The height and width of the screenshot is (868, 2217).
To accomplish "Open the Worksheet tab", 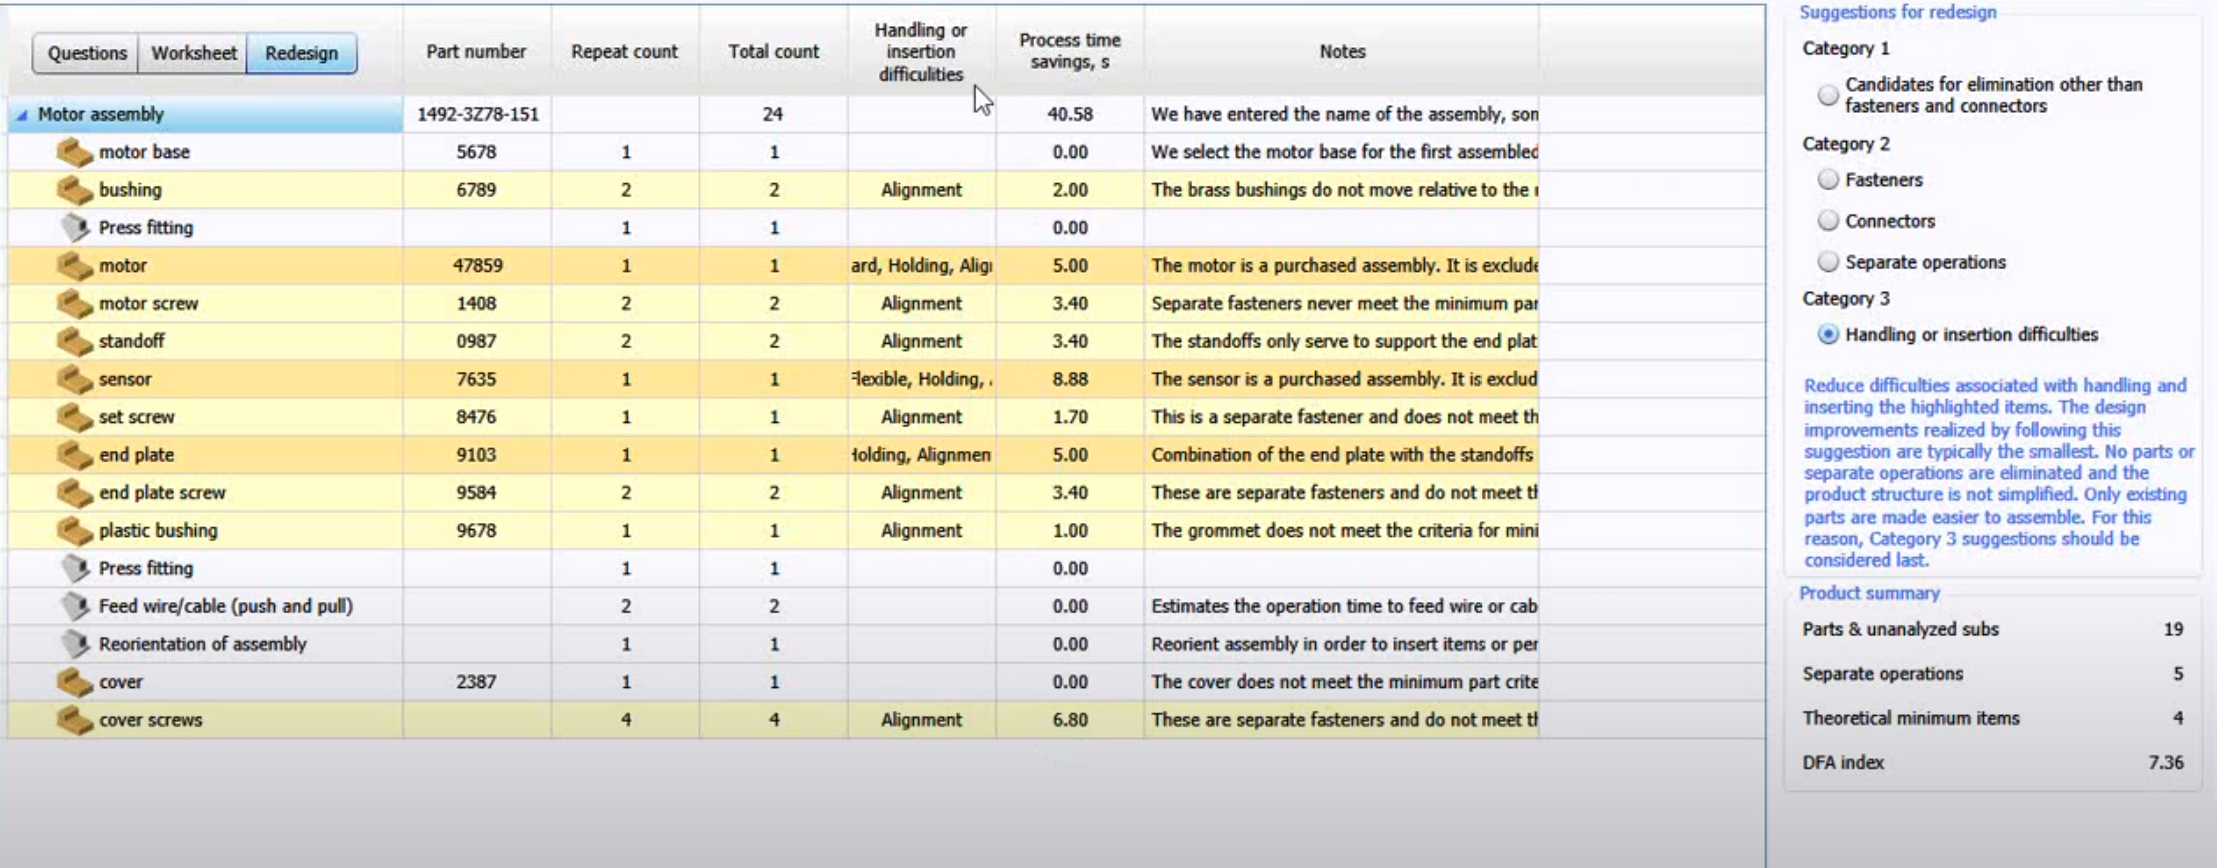I will [194, 53].
